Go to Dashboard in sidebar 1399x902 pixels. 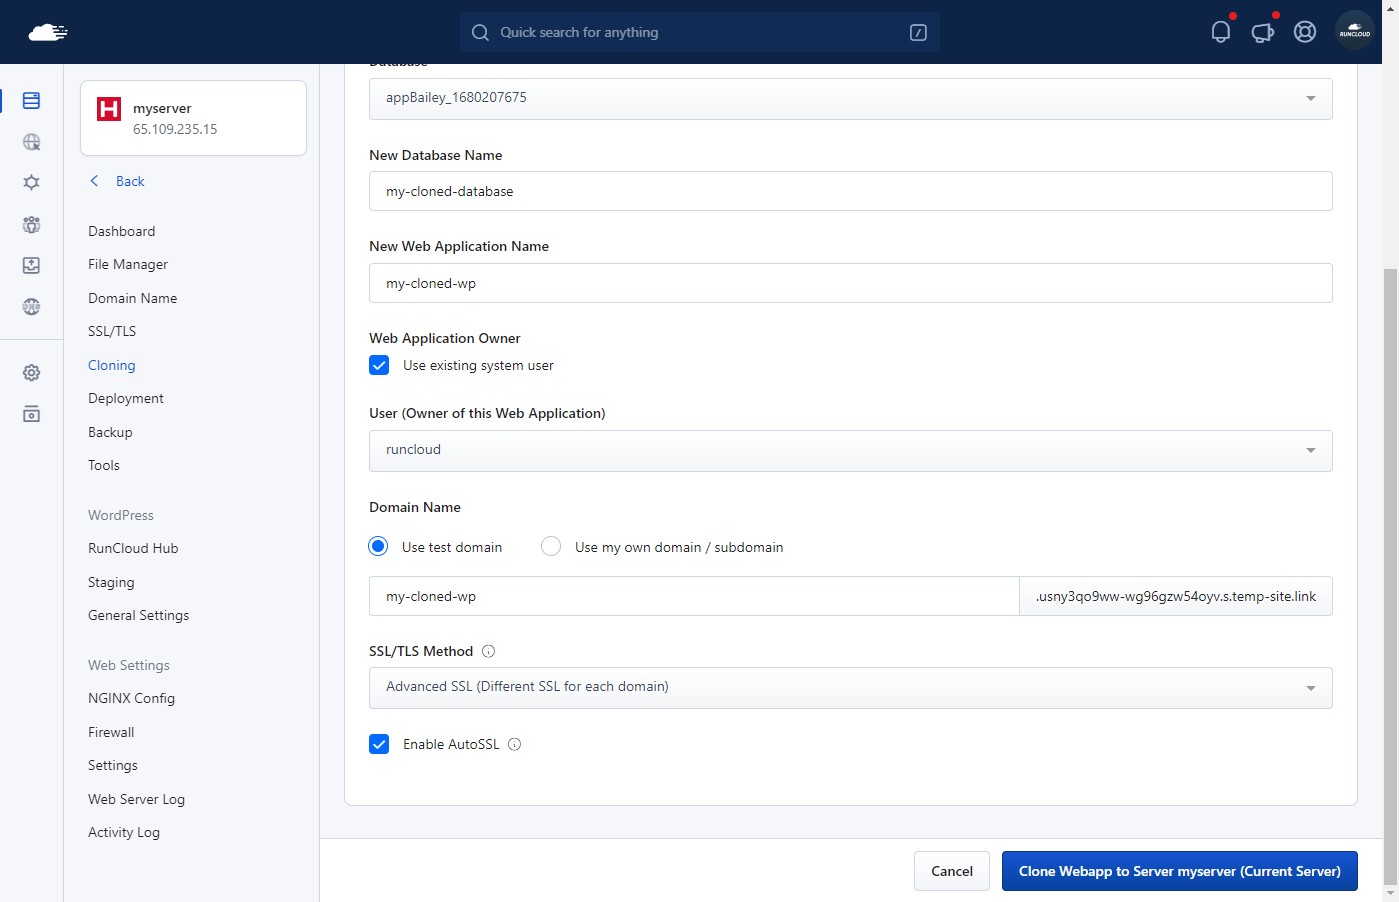click(x=122, y=231)
